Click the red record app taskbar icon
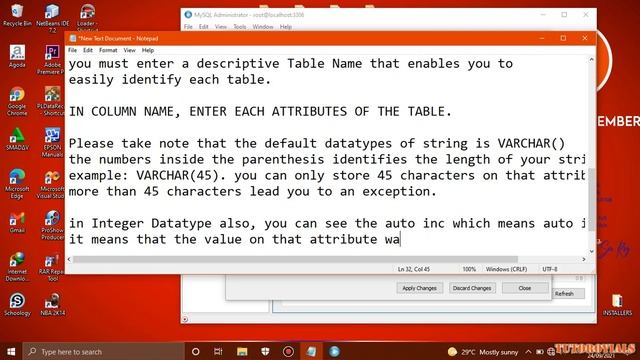The height and width of the screenshot is (360, 640). [x=288, y=351]
